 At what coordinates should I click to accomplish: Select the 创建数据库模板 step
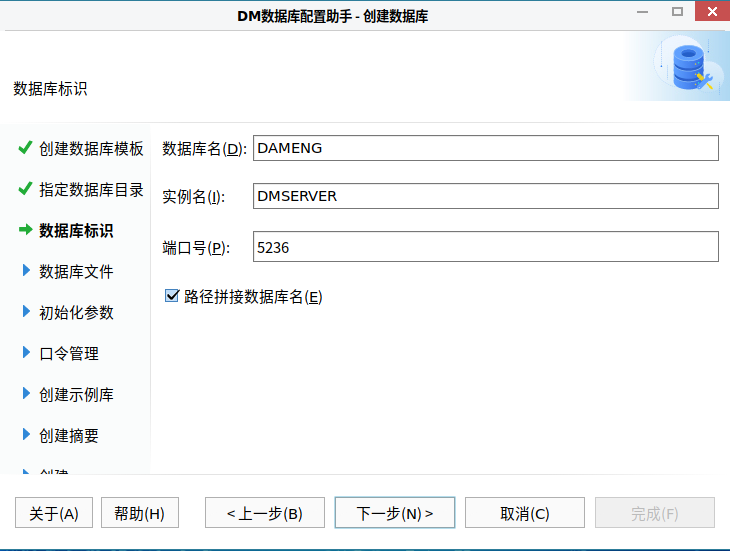coord(91,149)
